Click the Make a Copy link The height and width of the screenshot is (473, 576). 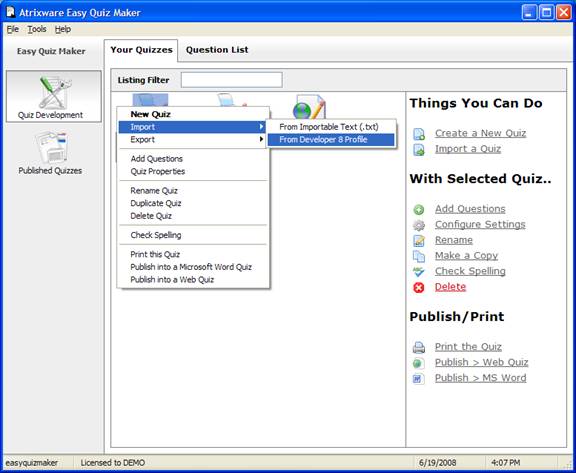[467, 256]
